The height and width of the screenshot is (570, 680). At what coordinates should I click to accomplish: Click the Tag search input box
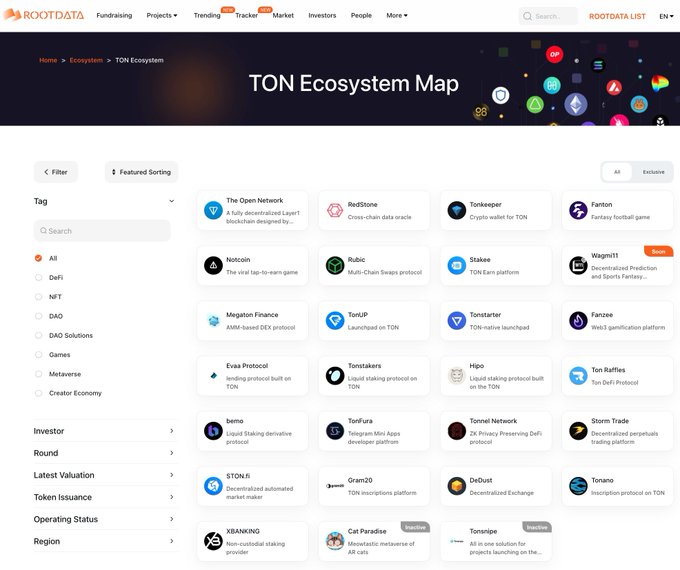pyautogui.click(x=102, y=231)
